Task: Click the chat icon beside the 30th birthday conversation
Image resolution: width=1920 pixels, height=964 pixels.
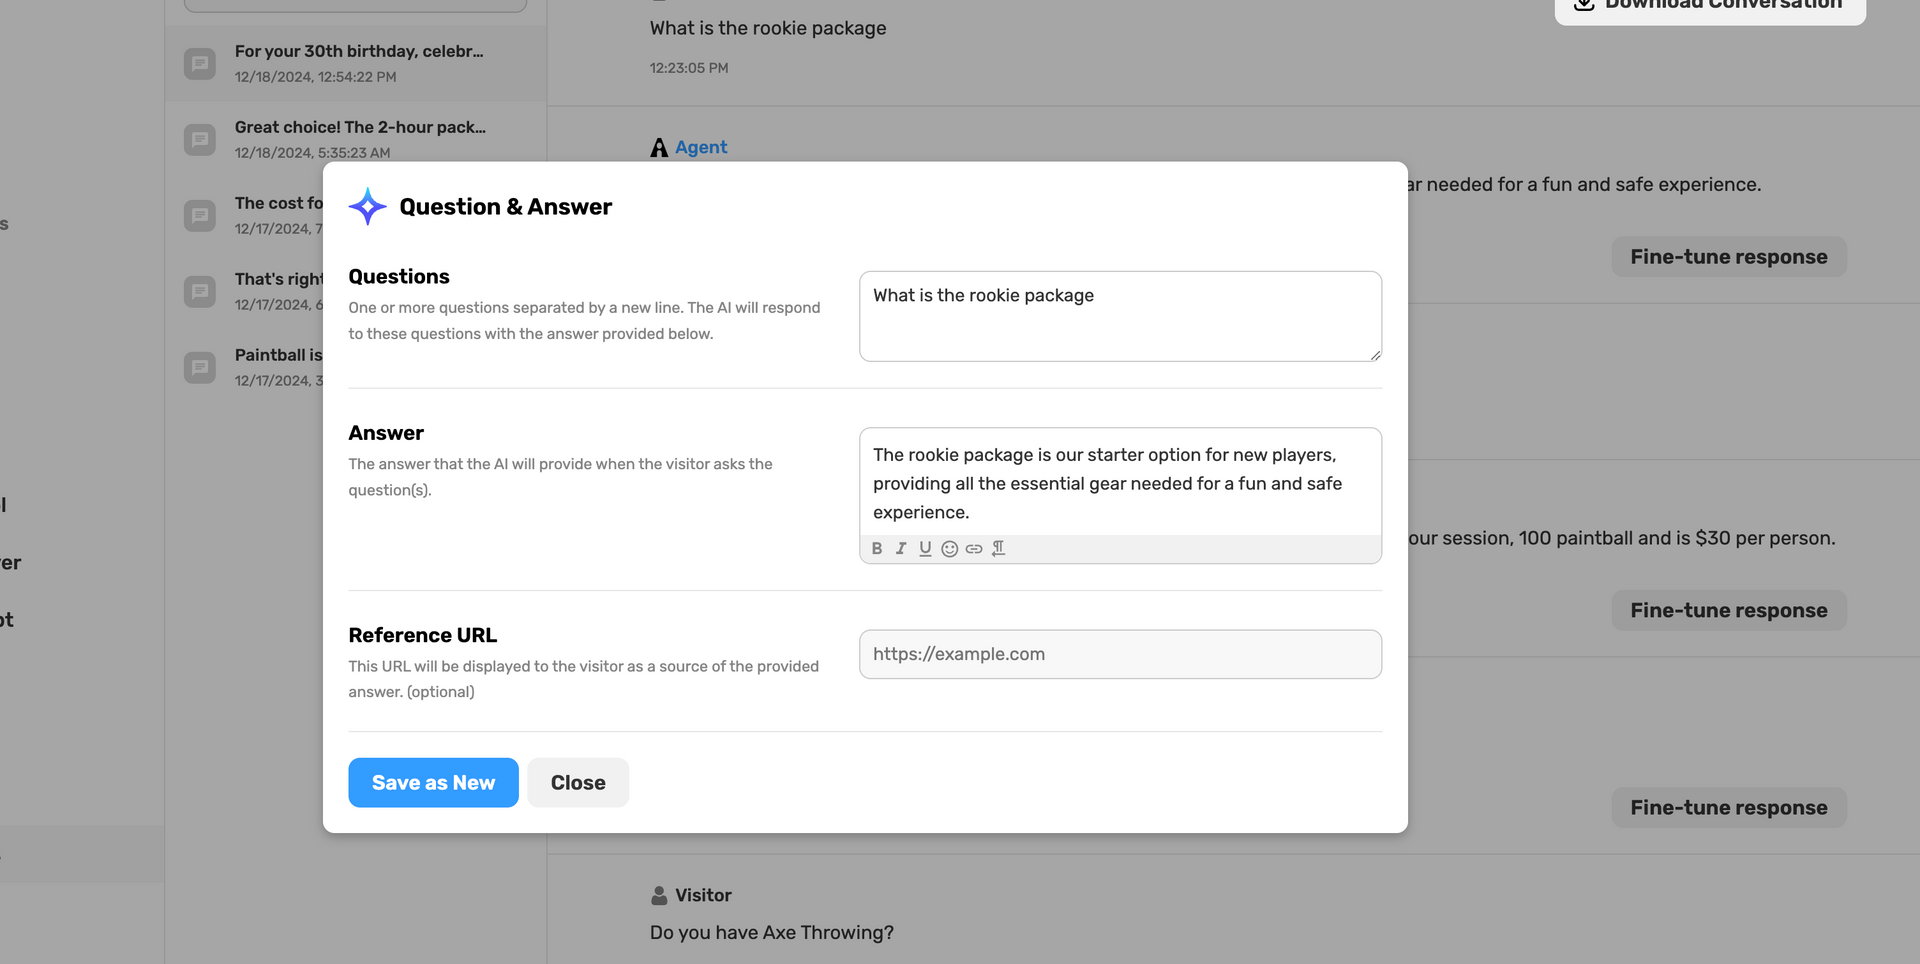Action: click(x=200, y=64)
